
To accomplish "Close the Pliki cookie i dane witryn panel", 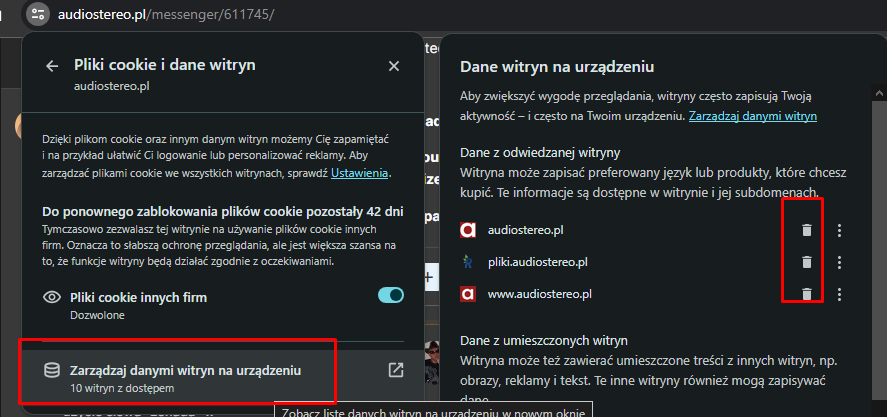I will click(394, 66).
